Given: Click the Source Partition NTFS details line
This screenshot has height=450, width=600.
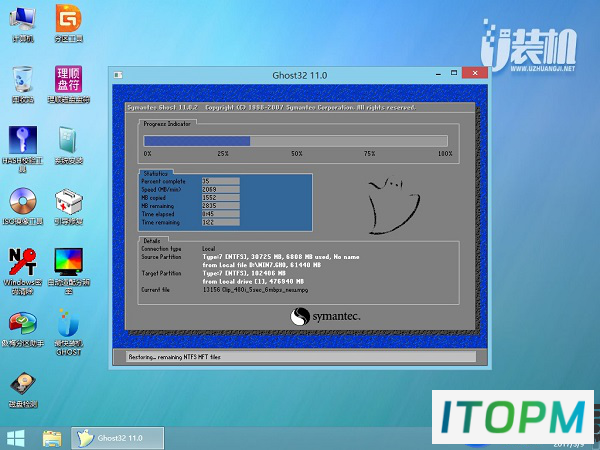Looking at the screenshot, I should coord(281,257).
